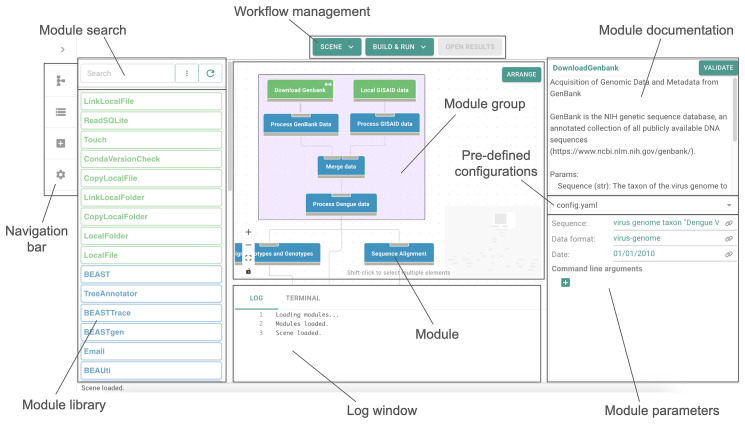This screenshot has width=745, height=424.
Task: Open the Scene dropdown menu
Action: click(336, 46)
